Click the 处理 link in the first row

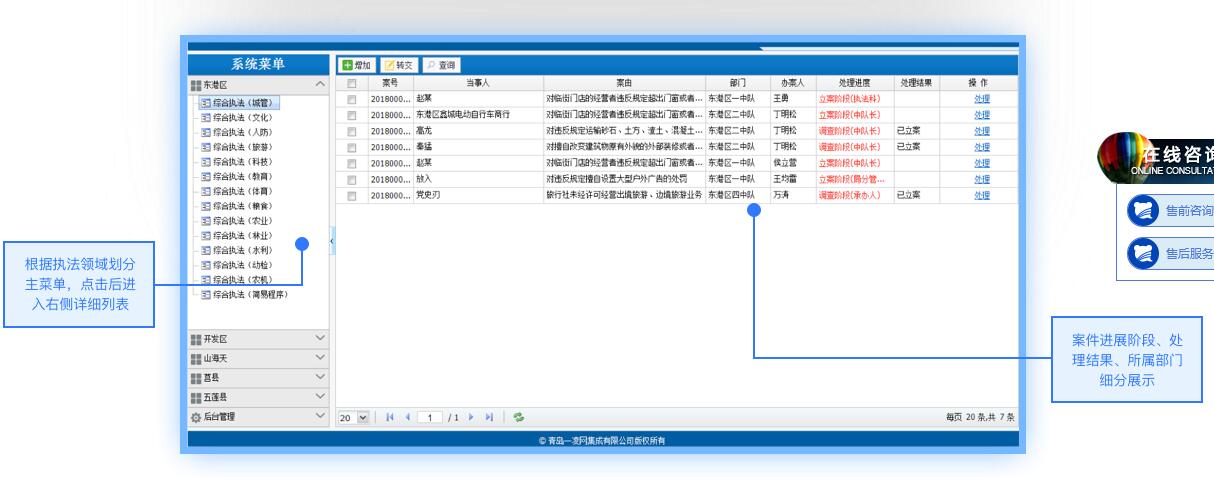click(981, 99)
